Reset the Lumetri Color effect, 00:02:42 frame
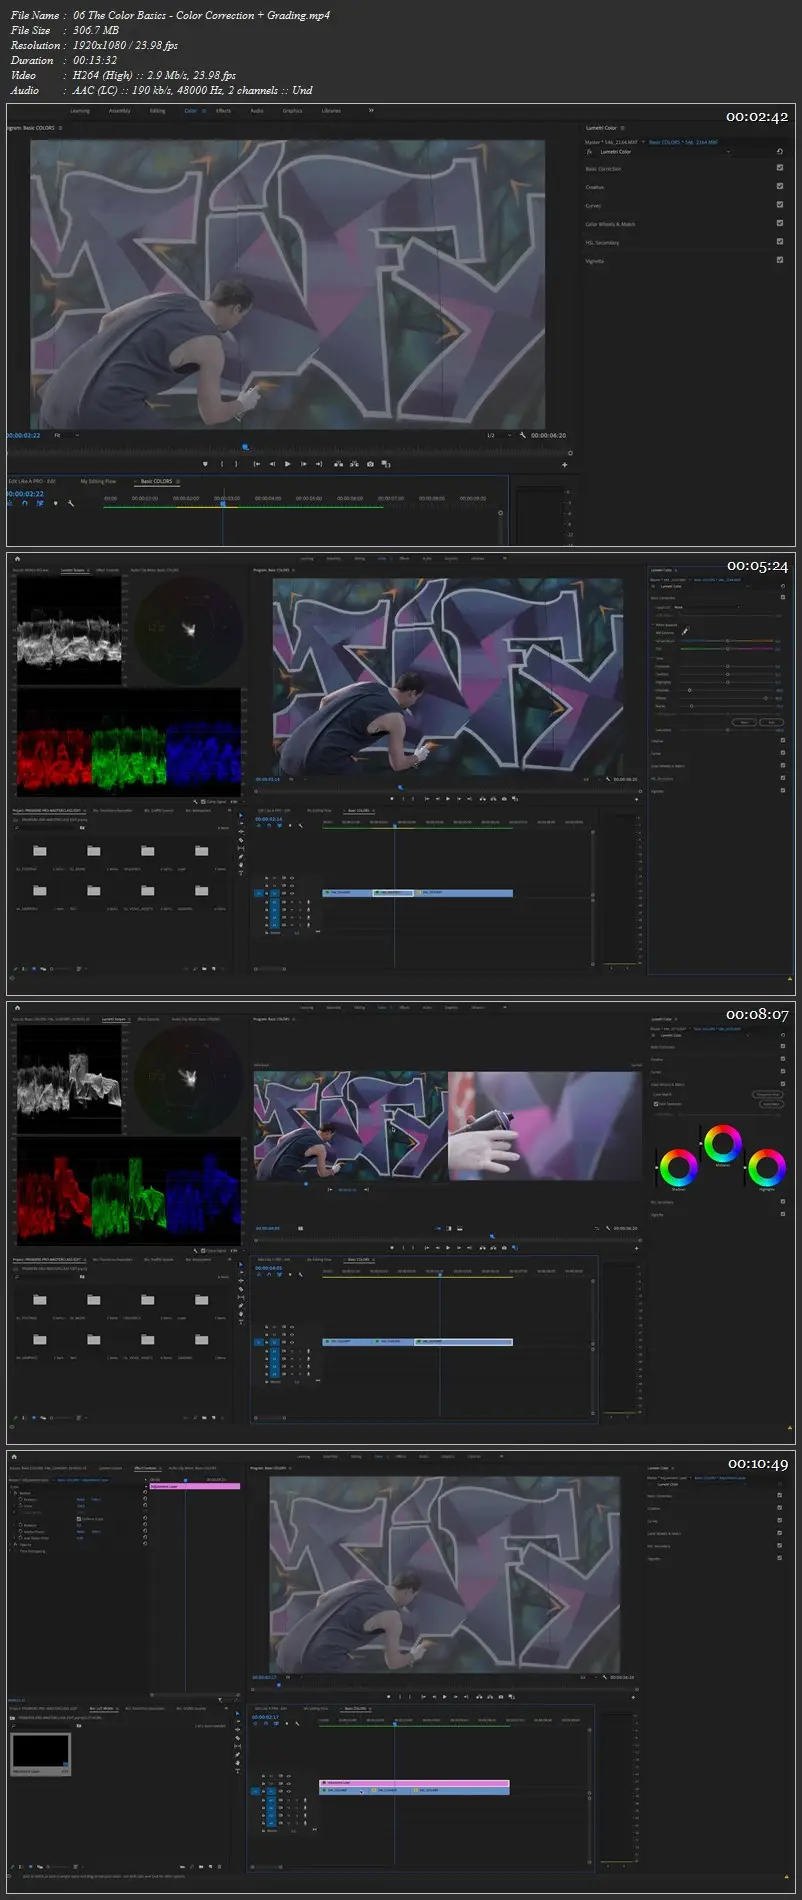This screenshot has height=1900, width=802. tap(780, 152)
